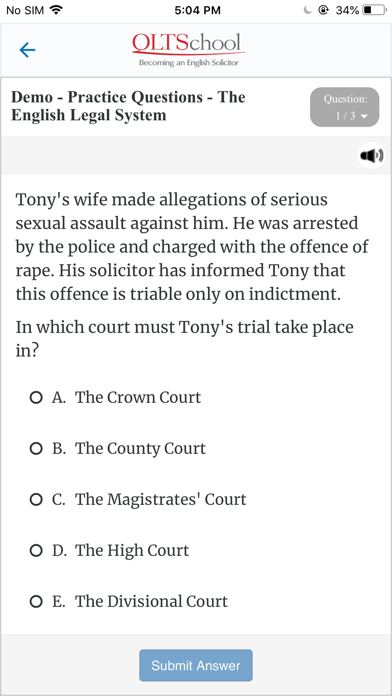Tap the Becoming an English Solicitor tagline

[x=189, y=63]
